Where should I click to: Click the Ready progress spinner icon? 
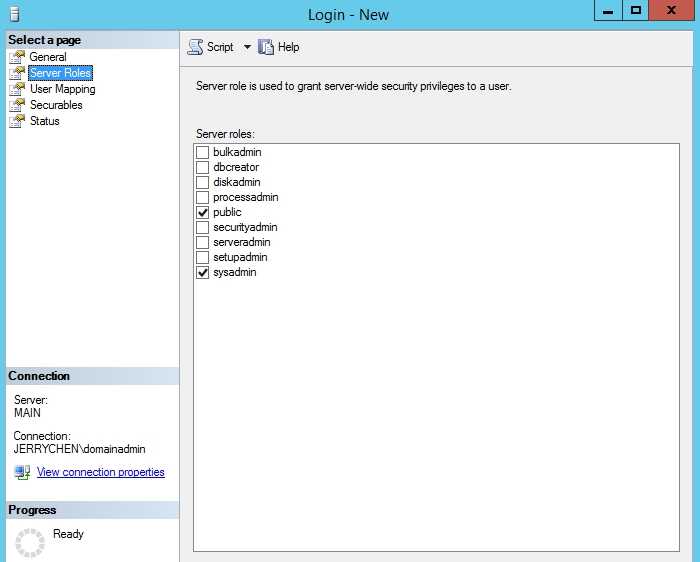30,543
